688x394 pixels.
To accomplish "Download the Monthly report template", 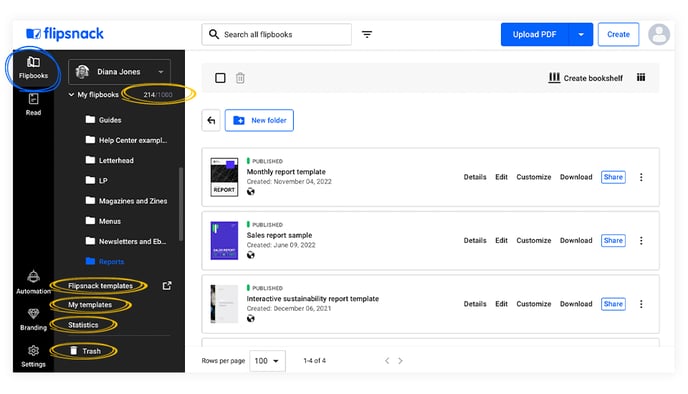I will tap(576, 177).
